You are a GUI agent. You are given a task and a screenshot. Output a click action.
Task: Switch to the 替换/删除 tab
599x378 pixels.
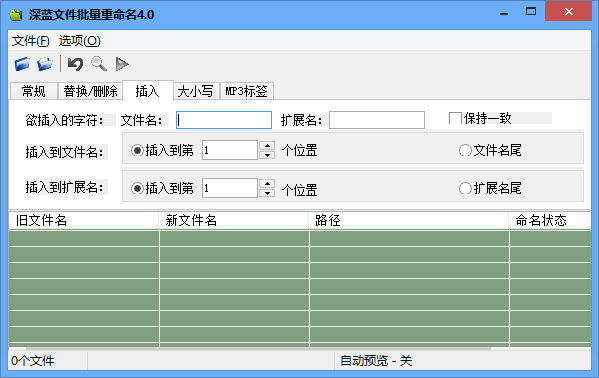point(90,91)
